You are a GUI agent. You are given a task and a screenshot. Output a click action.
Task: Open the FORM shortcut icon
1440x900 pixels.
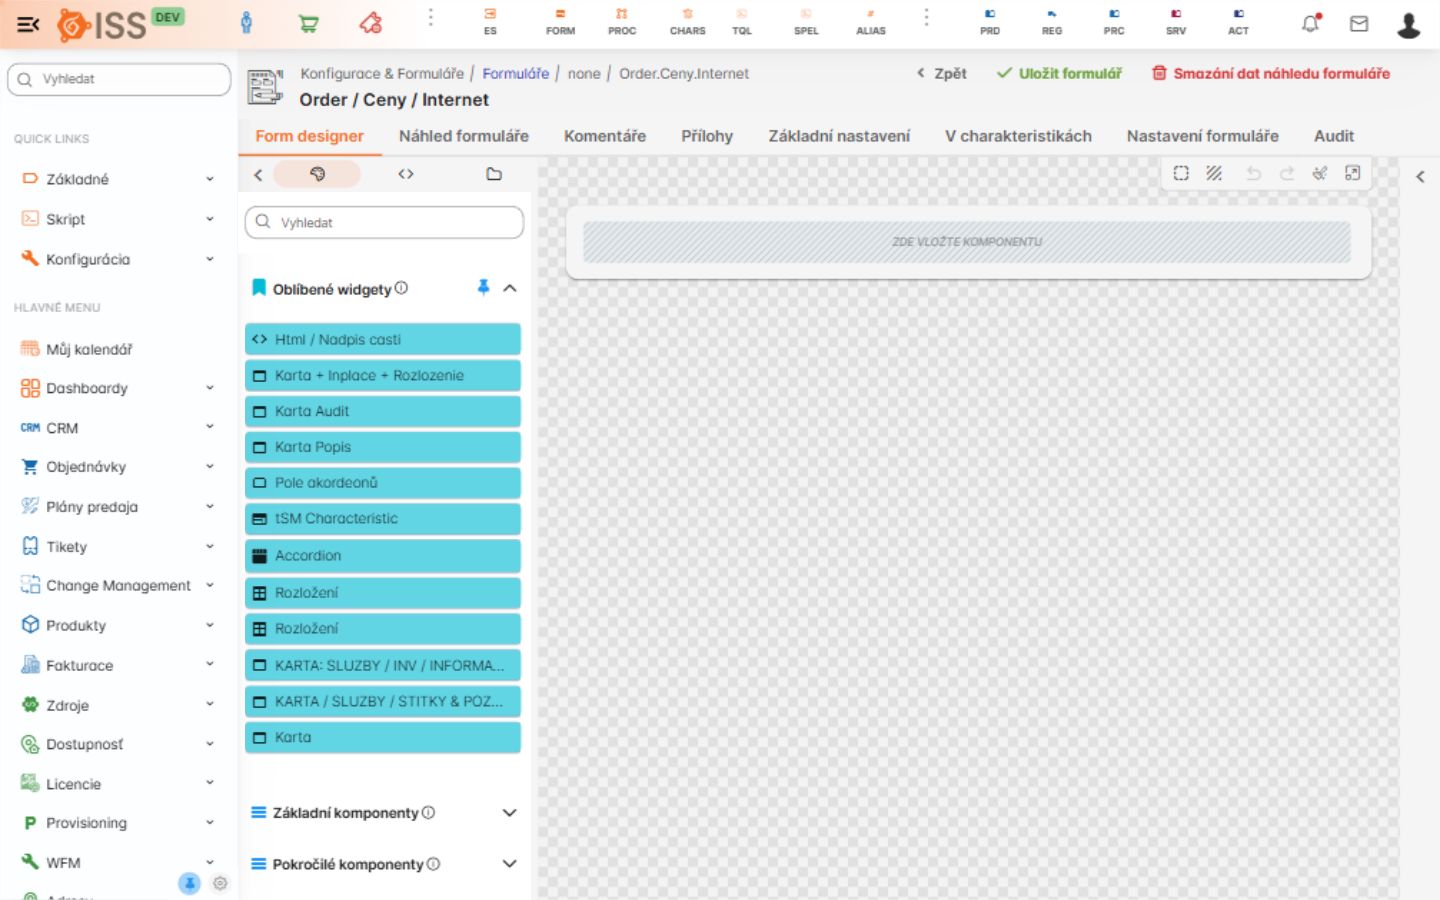560,22
